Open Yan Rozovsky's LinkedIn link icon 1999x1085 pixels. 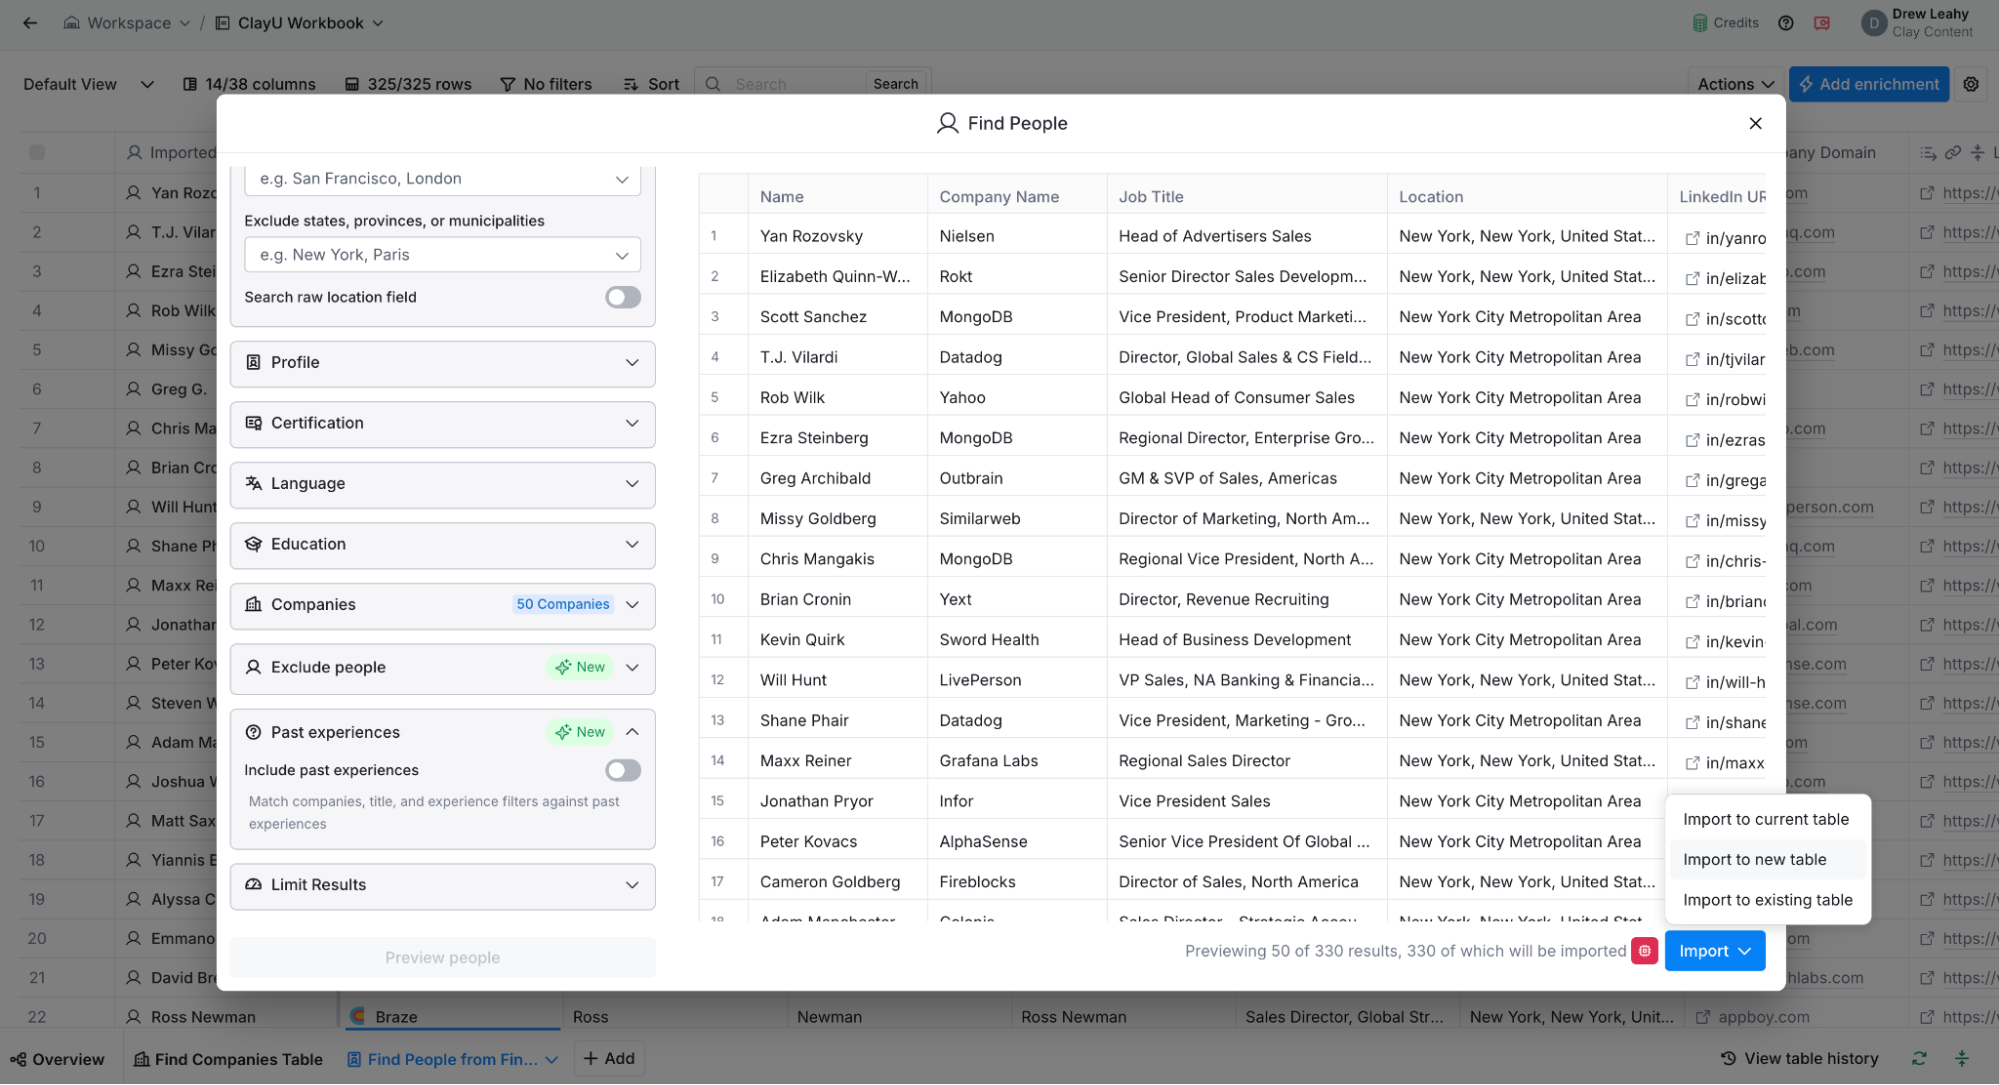1692,238
